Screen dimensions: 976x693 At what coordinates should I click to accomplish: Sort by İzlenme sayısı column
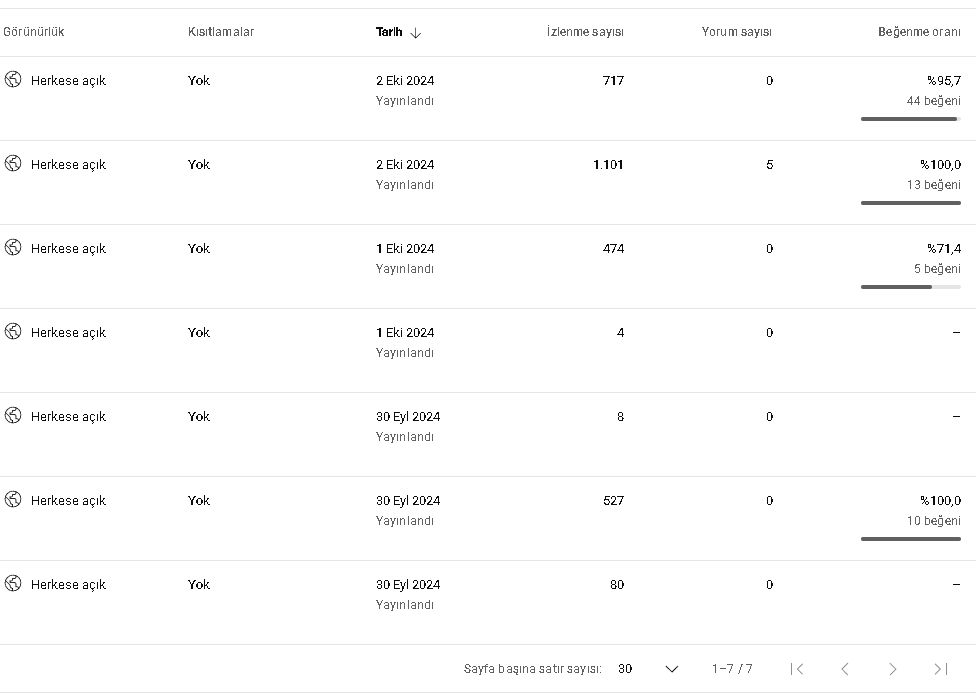pyautogui.click(x=585, y=32)
